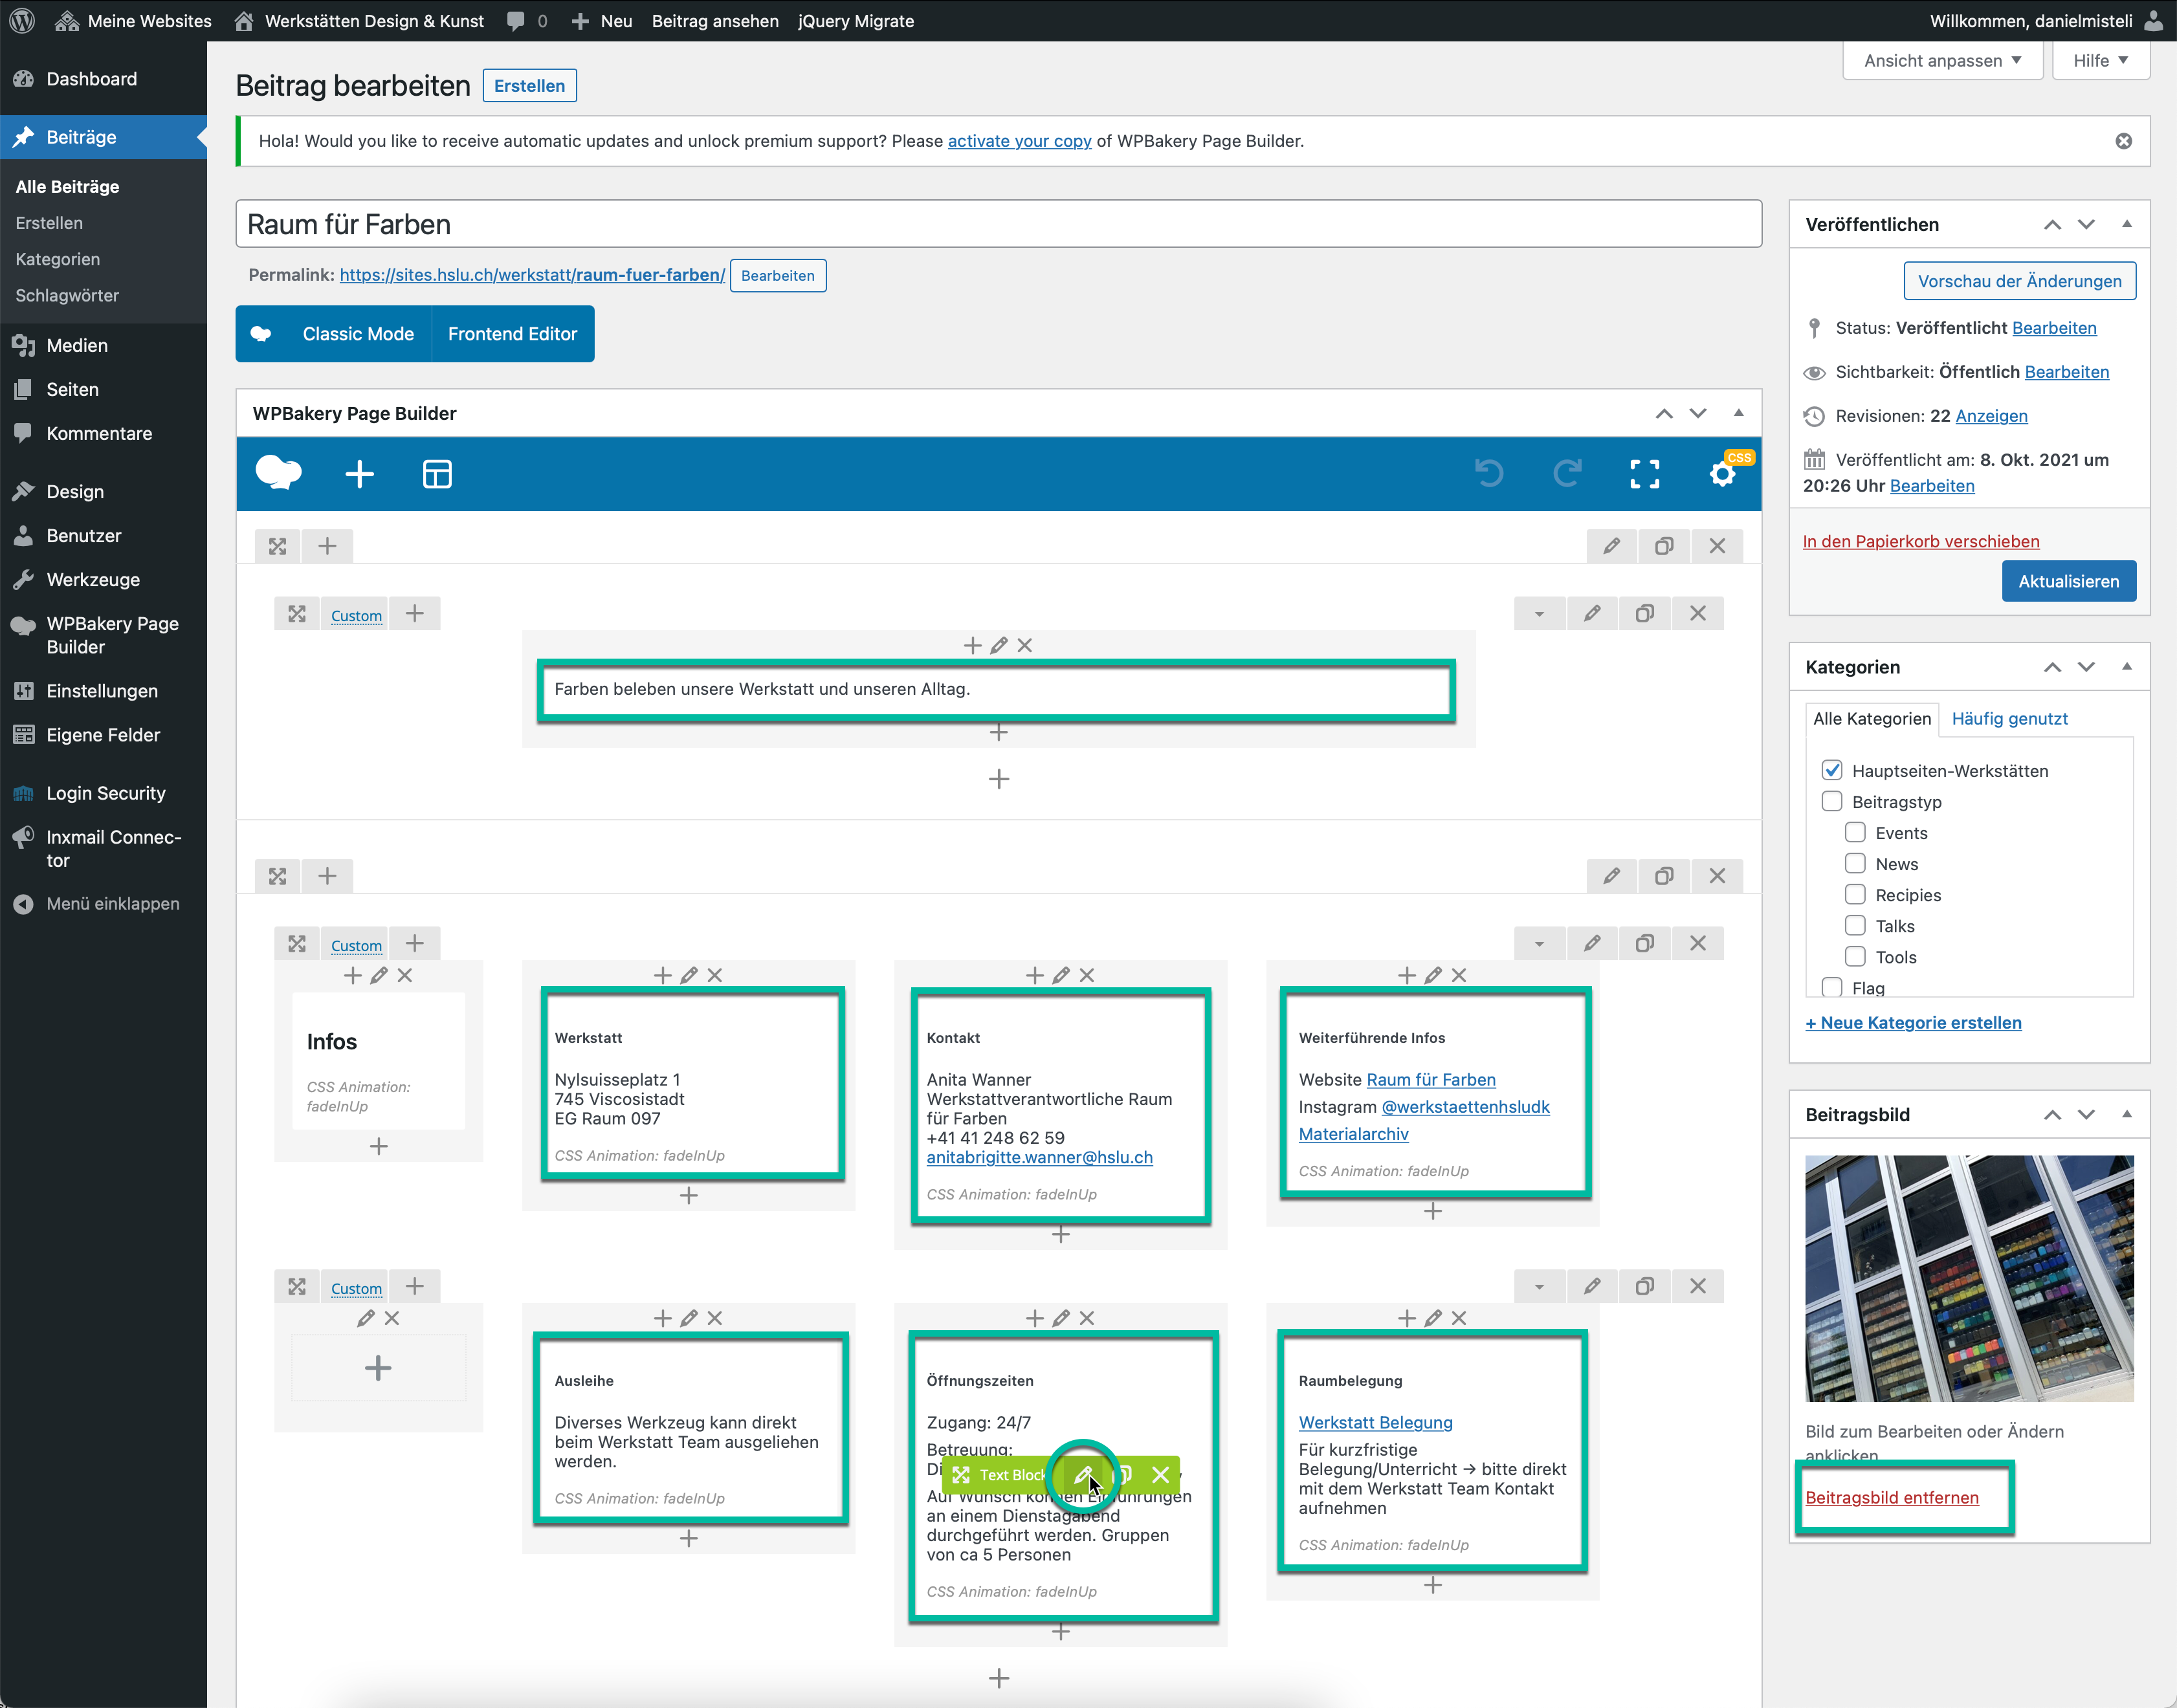Delete the first row using the X icon
2177x1708 pixels.
[x=1717, y=546]
